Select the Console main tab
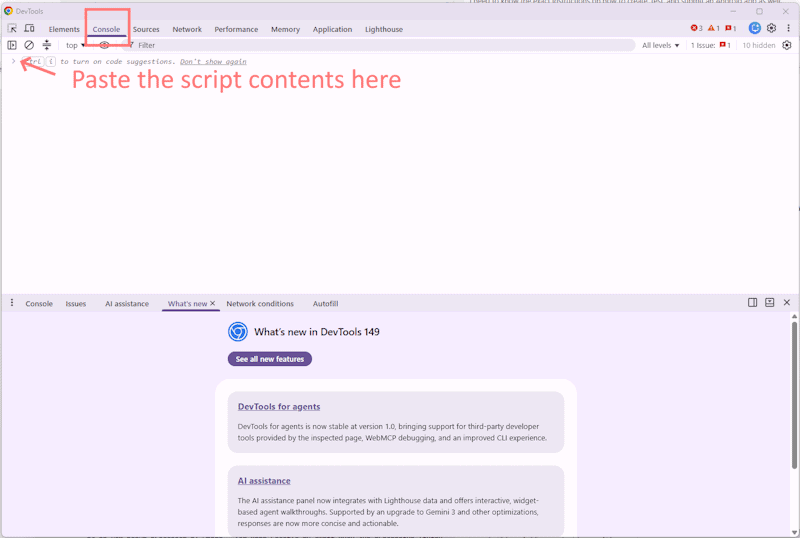The height and width of the screenshot is (538, 800). (x=106, y=29)
